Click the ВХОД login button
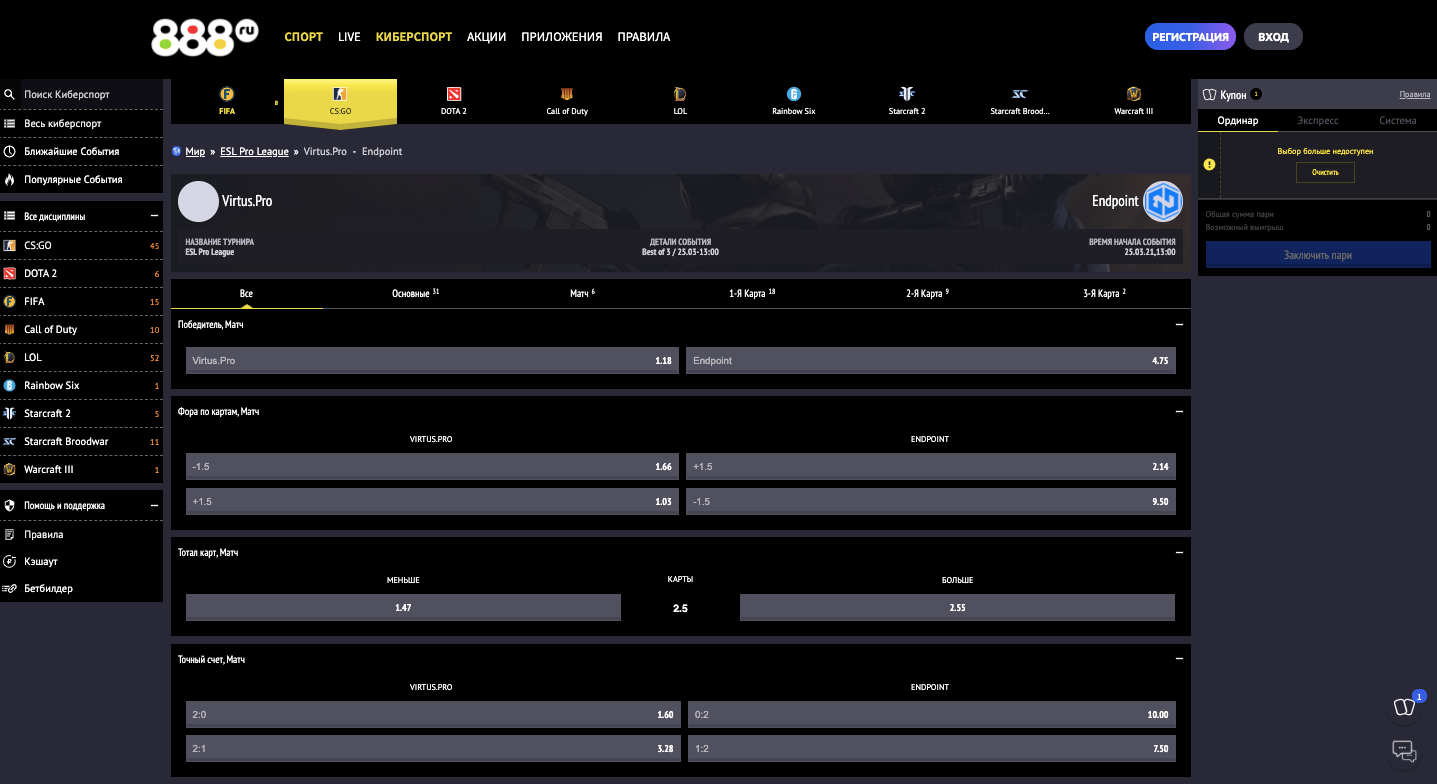The height and width of the screenshot is (784, 1437). click(1273, 37)
